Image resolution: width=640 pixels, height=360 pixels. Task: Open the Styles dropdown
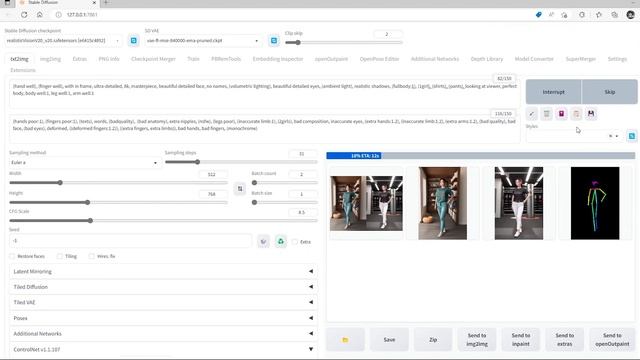[575, 136]
